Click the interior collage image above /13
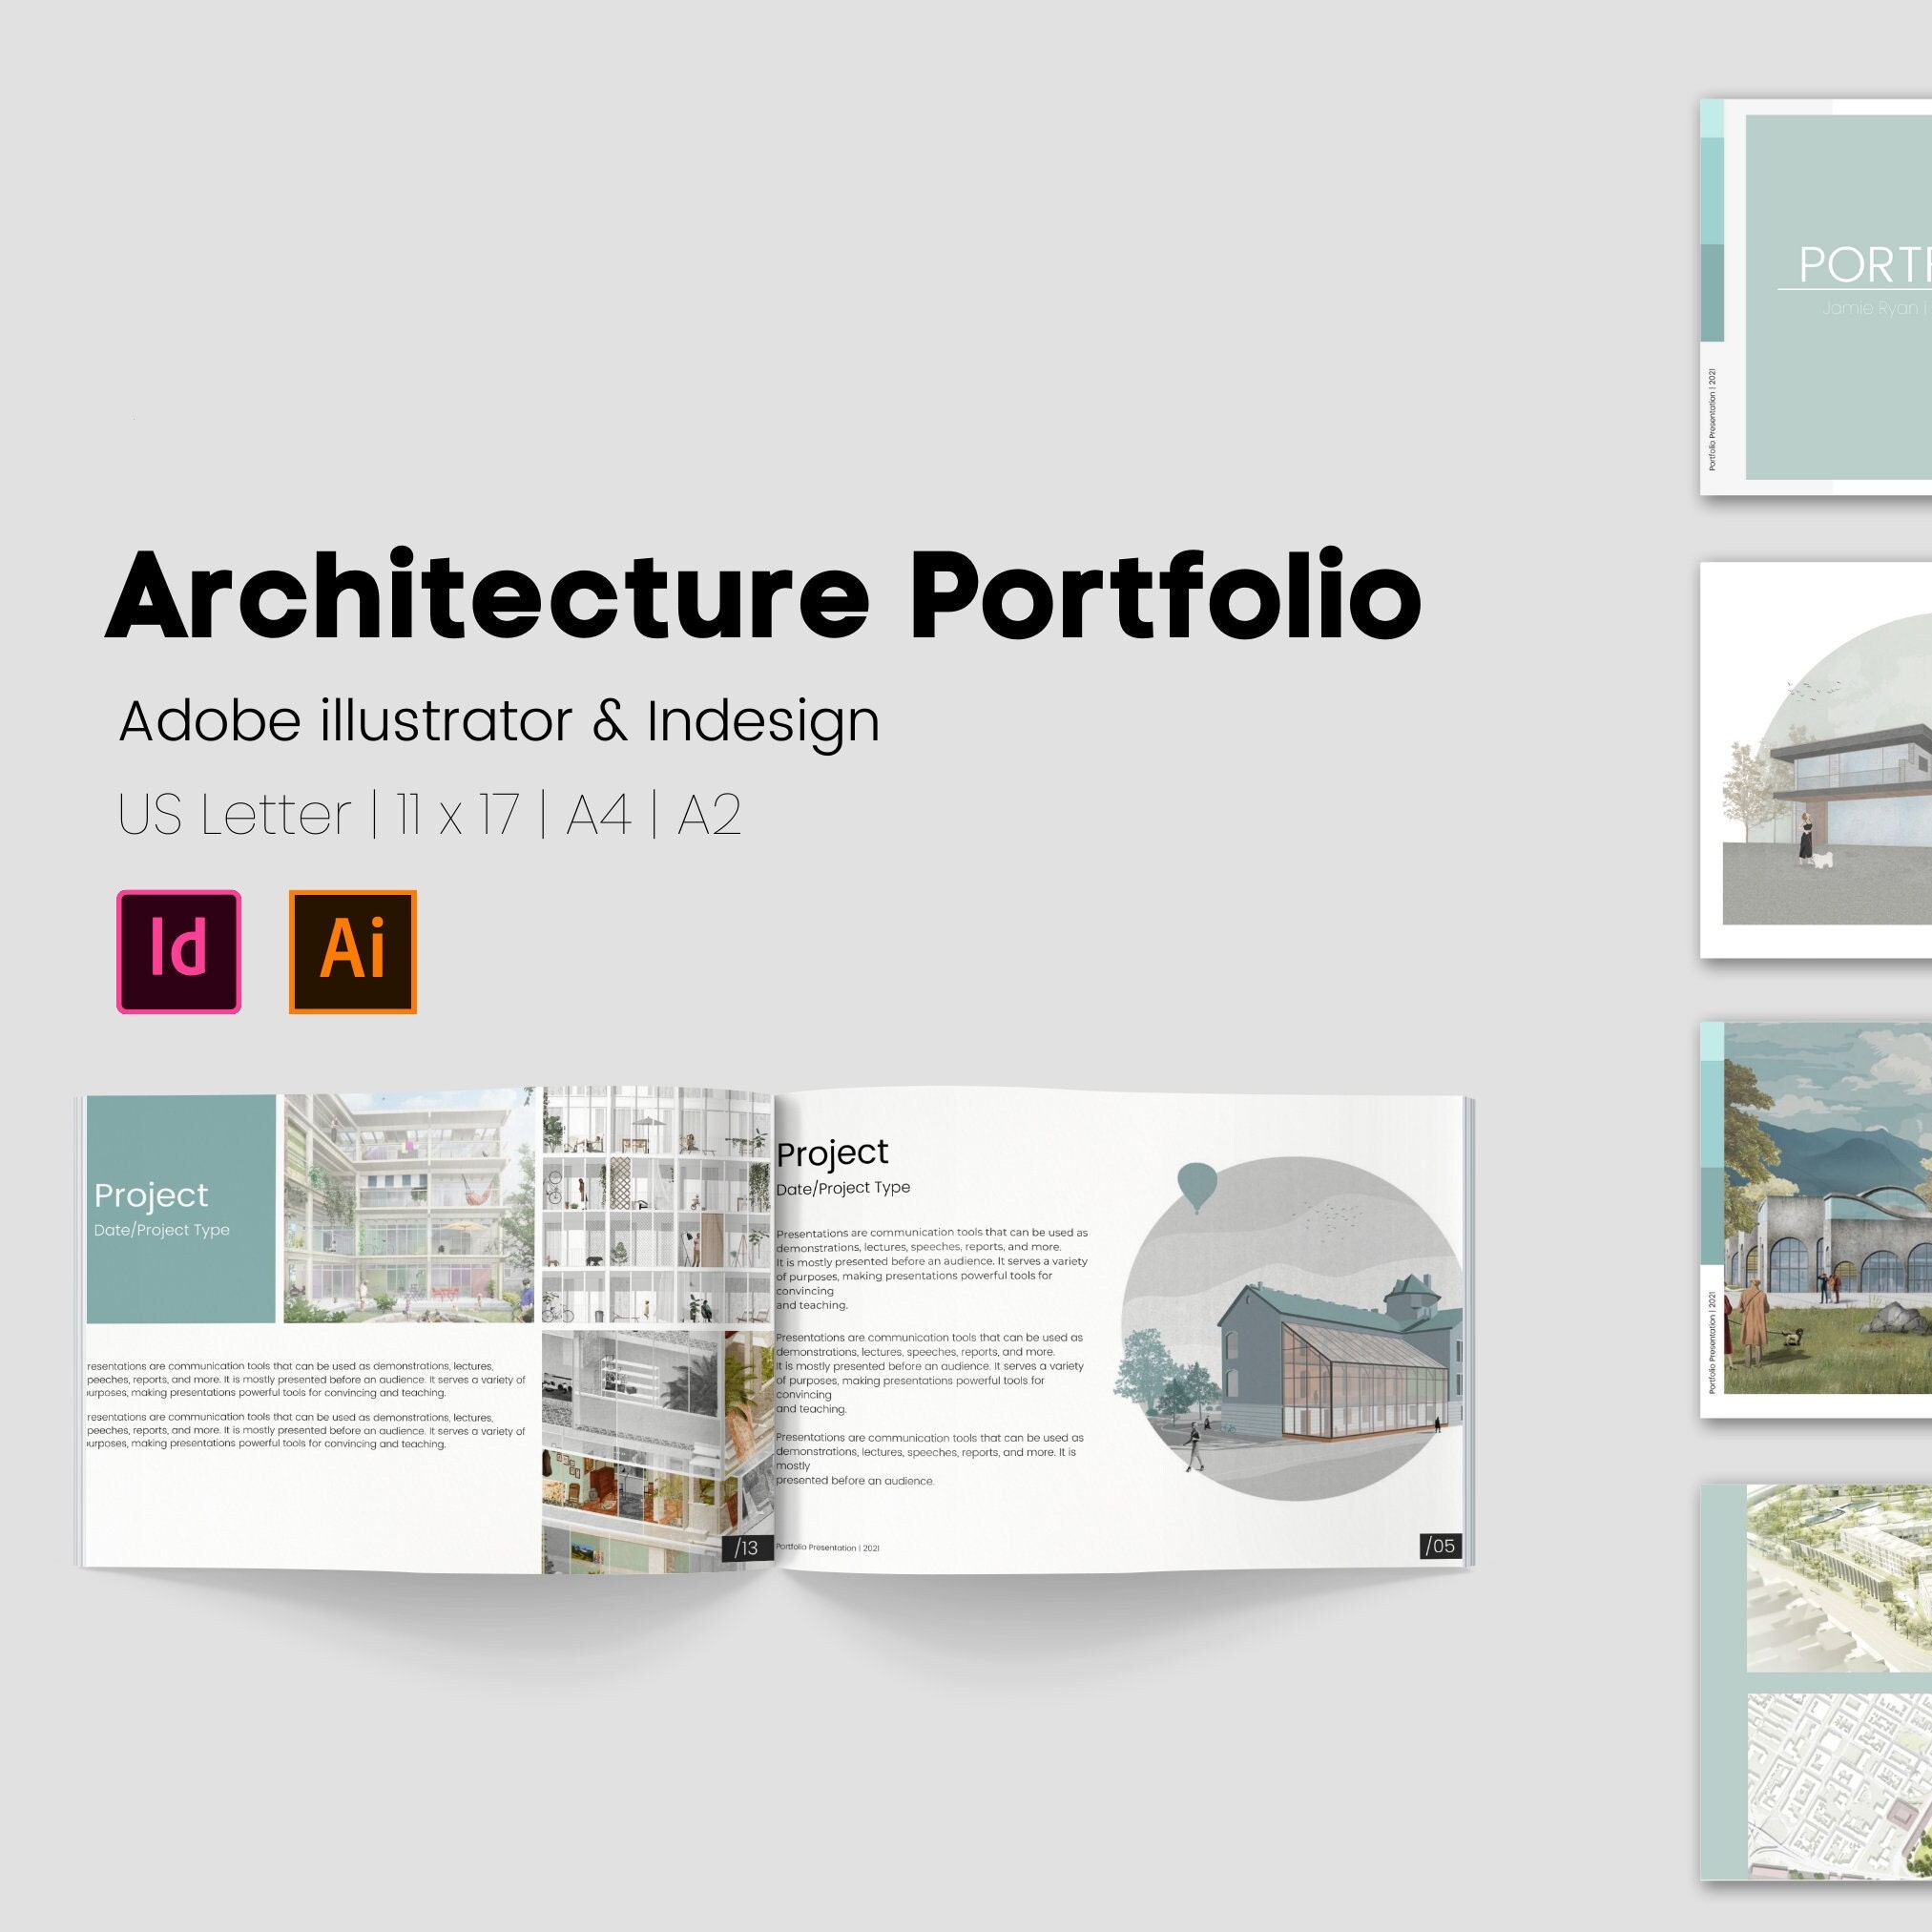This screenshot has height=1932, width=1932. click(x=657, y=1450)
